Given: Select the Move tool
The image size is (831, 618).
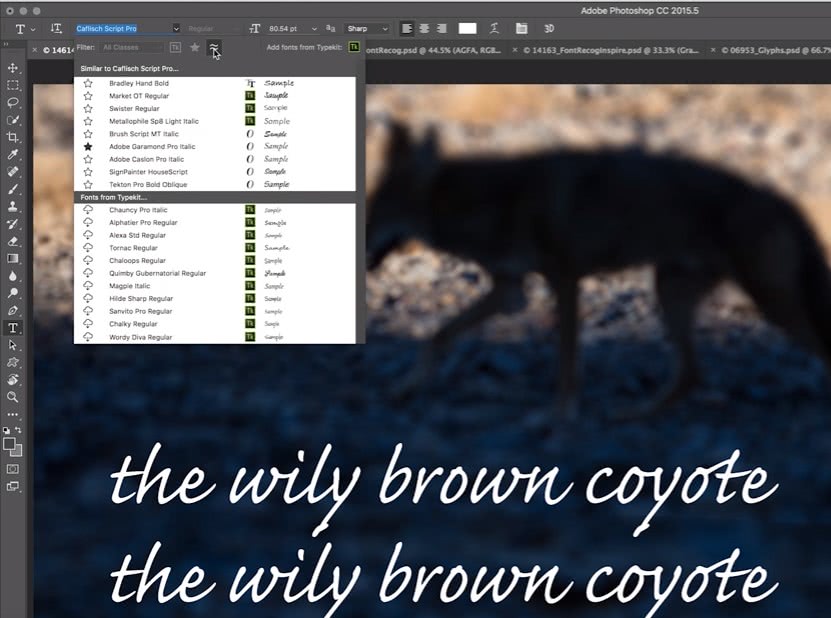Looking at the screenshot, I should point(13,68).
